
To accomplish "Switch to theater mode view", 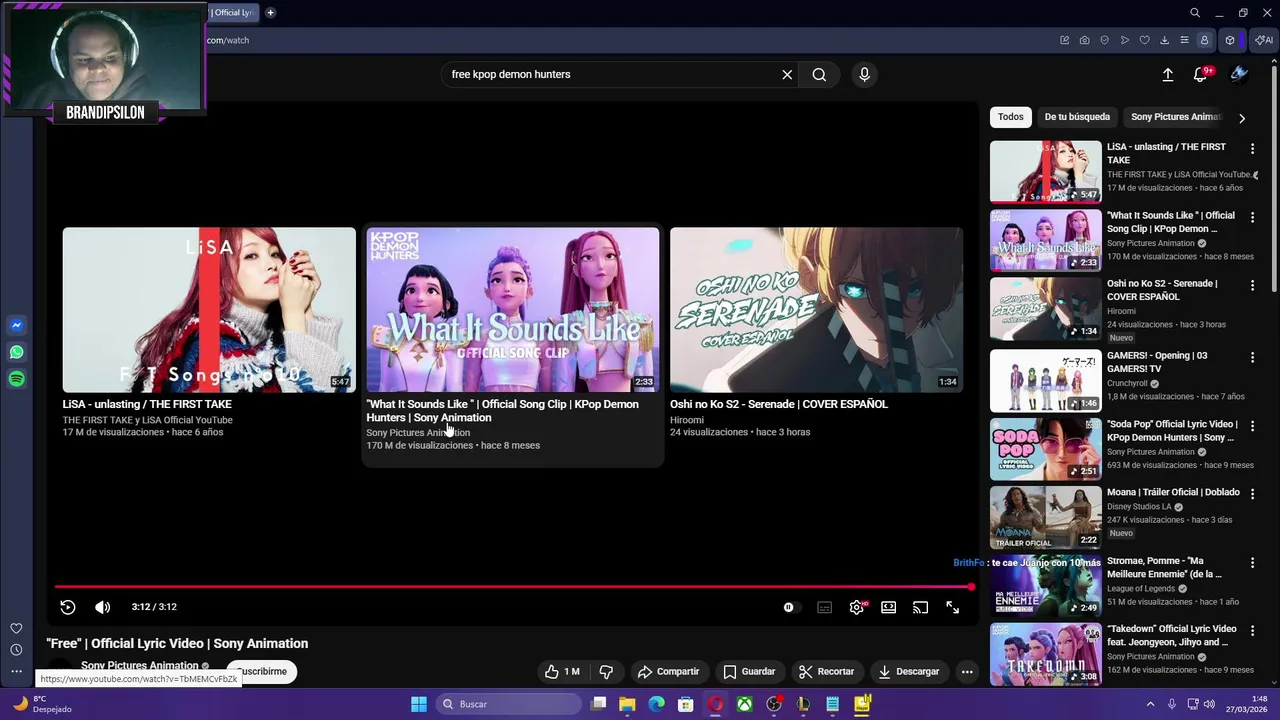I will [x=888, y=607].
